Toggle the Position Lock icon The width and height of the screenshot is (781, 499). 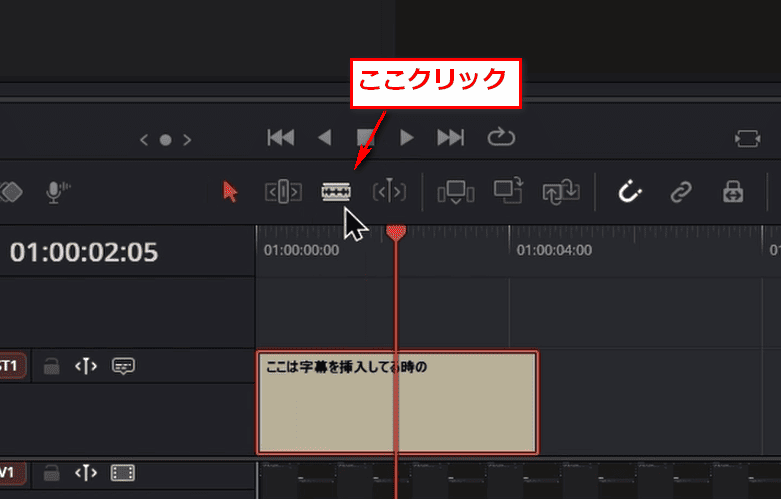click(x=733, y=192)
